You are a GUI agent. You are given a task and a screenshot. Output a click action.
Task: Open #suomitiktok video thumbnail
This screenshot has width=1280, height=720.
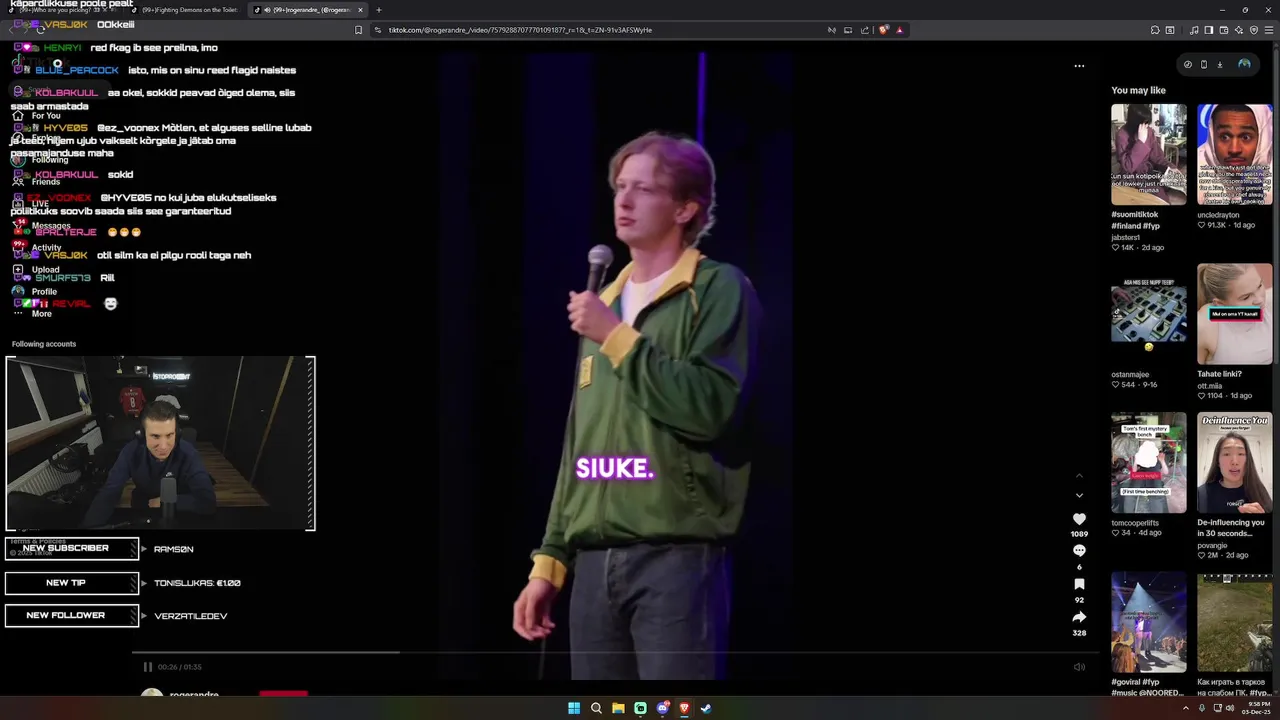tap(1149, 155)
